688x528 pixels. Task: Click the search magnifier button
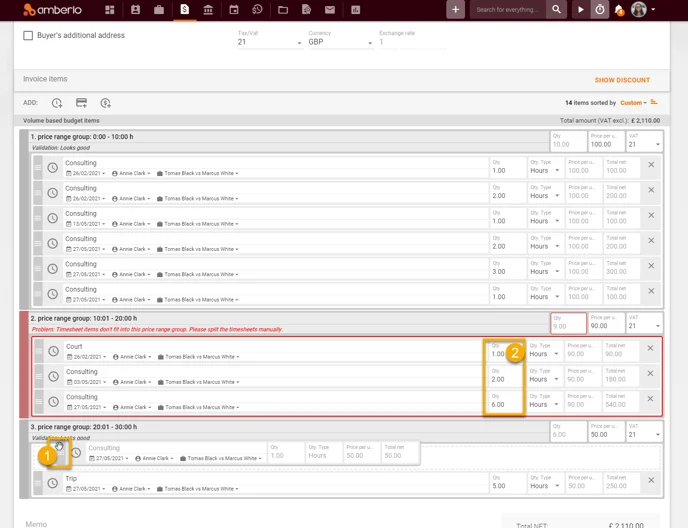tap(556, 10)
